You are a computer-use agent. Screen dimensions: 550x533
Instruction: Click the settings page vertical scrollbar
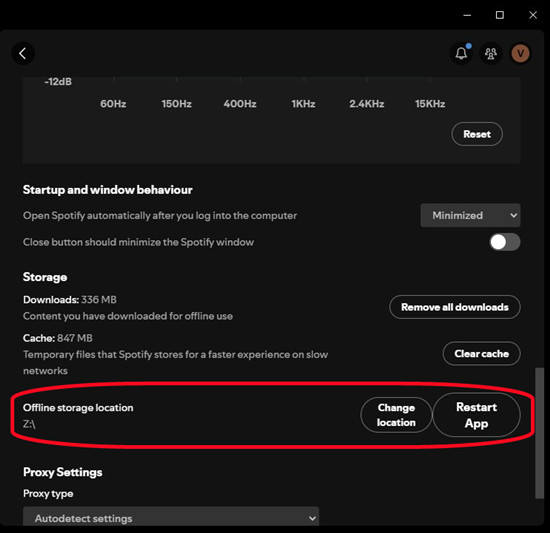coord(539,433)
